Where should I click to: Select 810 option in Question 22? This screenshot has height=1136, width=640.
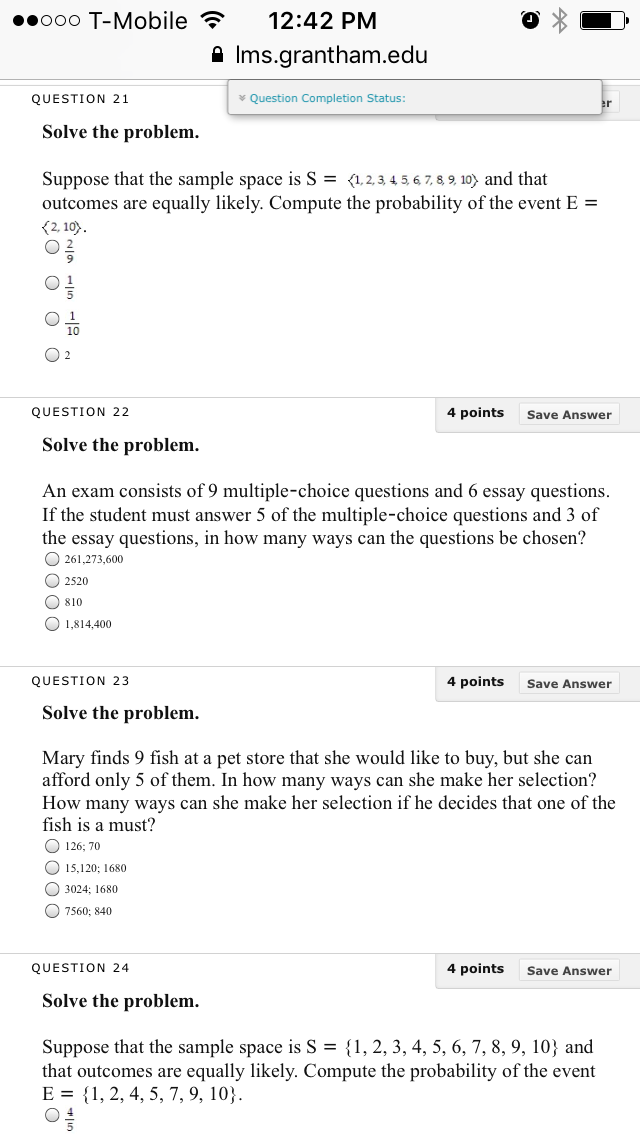point(51,602)
